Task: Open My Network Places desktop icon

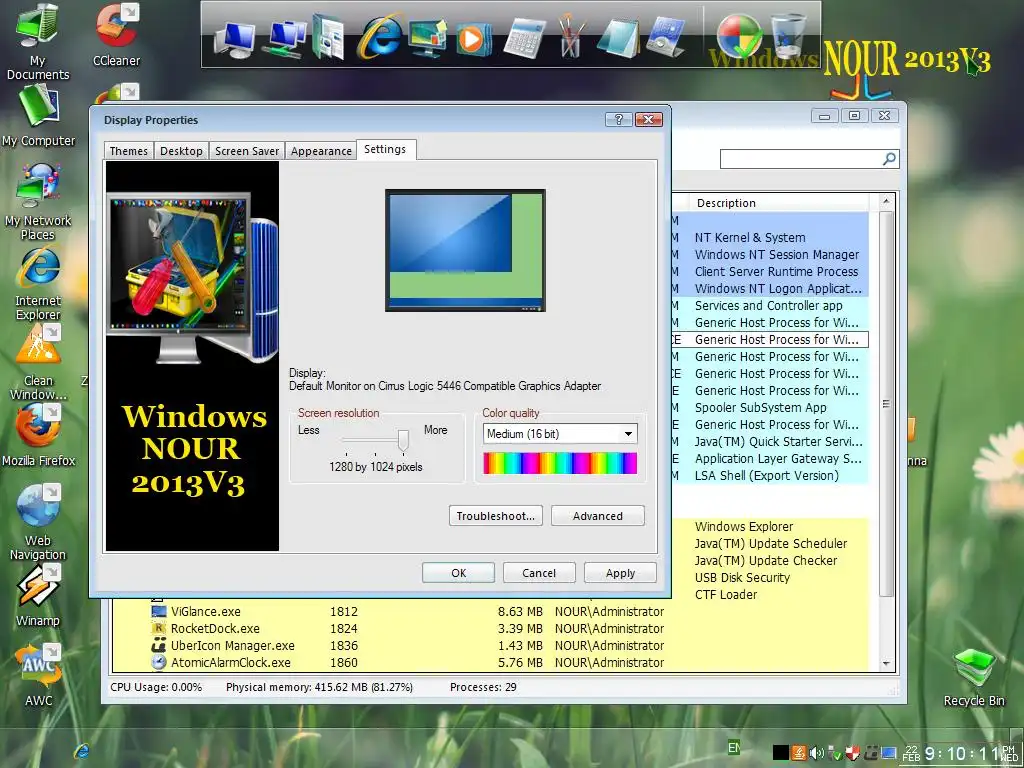Action: coord(38,201)
